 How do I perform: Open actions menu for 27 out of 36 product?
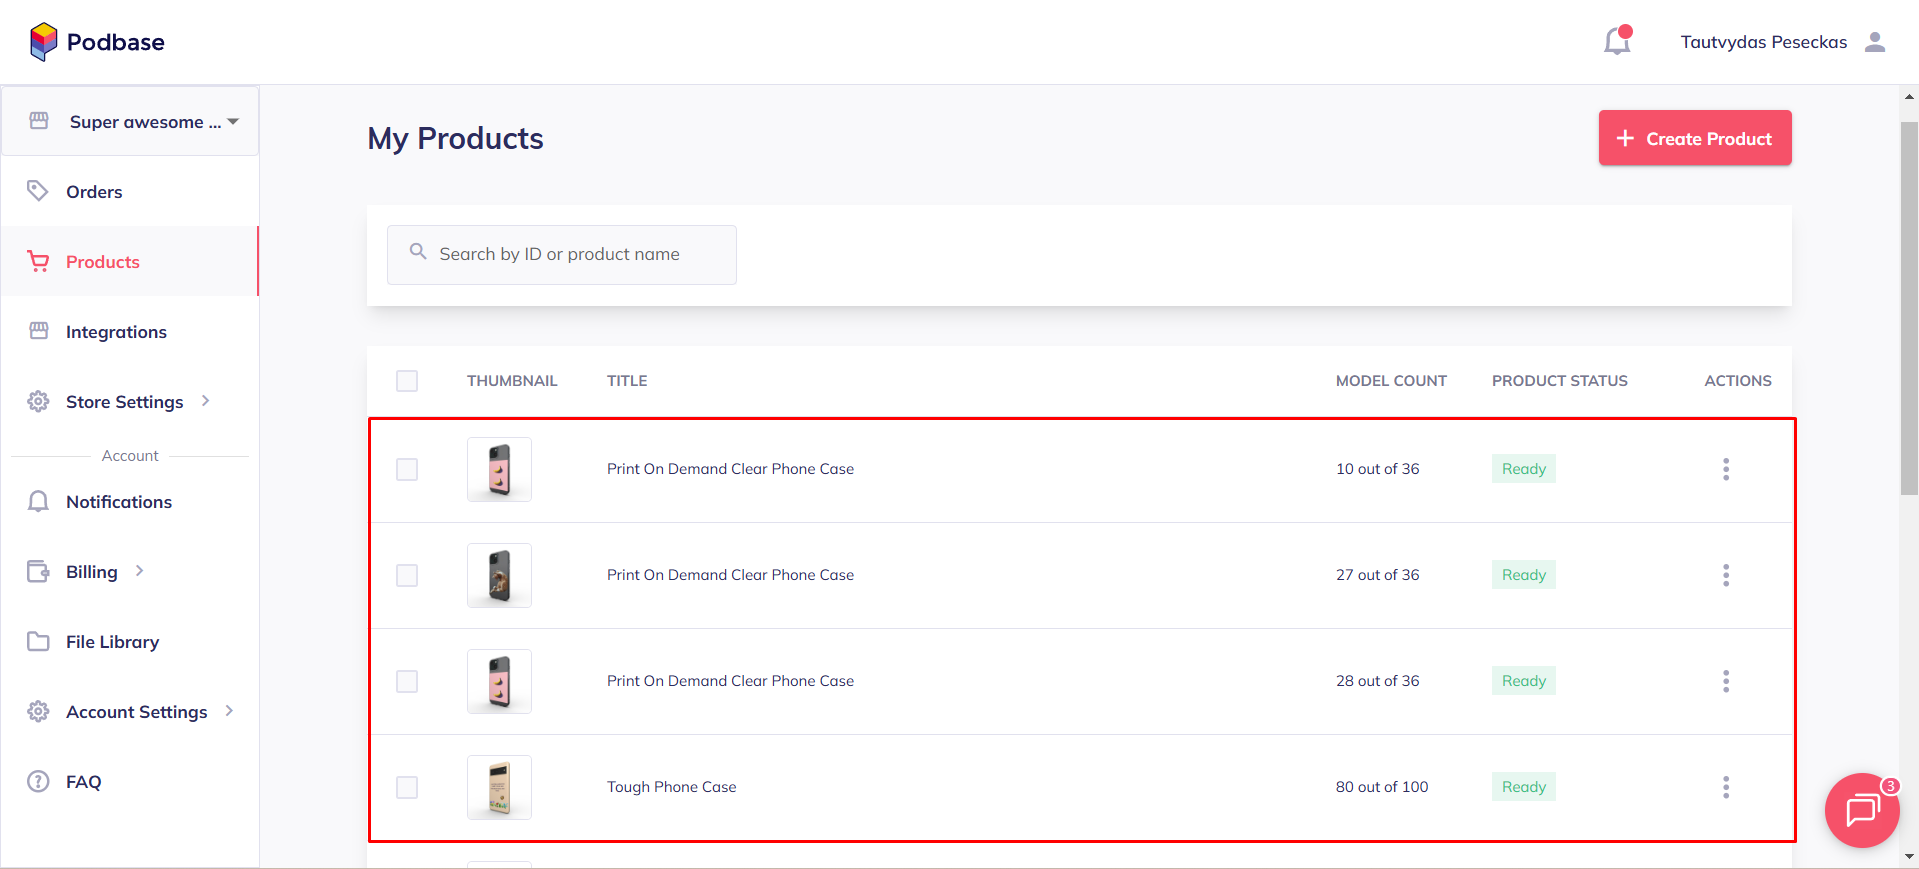coord(1725,575)
